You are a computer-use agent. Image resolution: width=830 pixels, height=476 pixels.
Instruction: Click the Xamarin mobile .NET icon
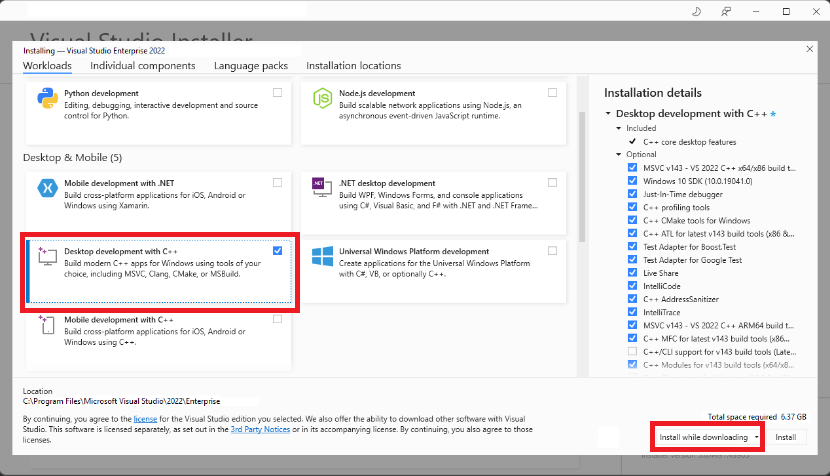47,188
